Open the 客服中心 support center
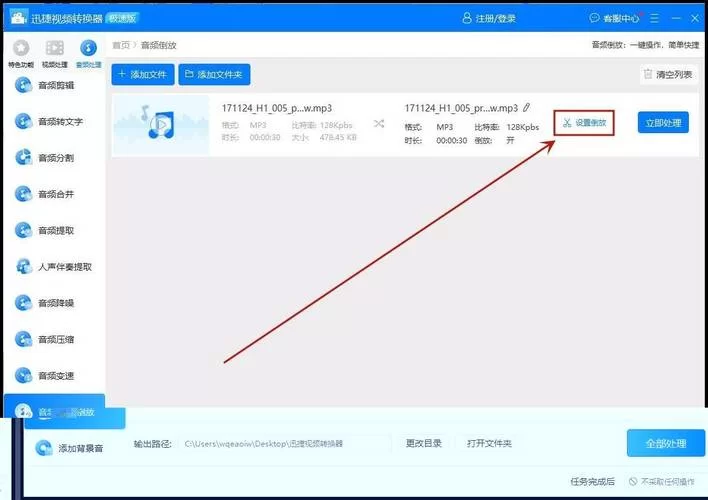The image size is (708, 500). point(615,18)
